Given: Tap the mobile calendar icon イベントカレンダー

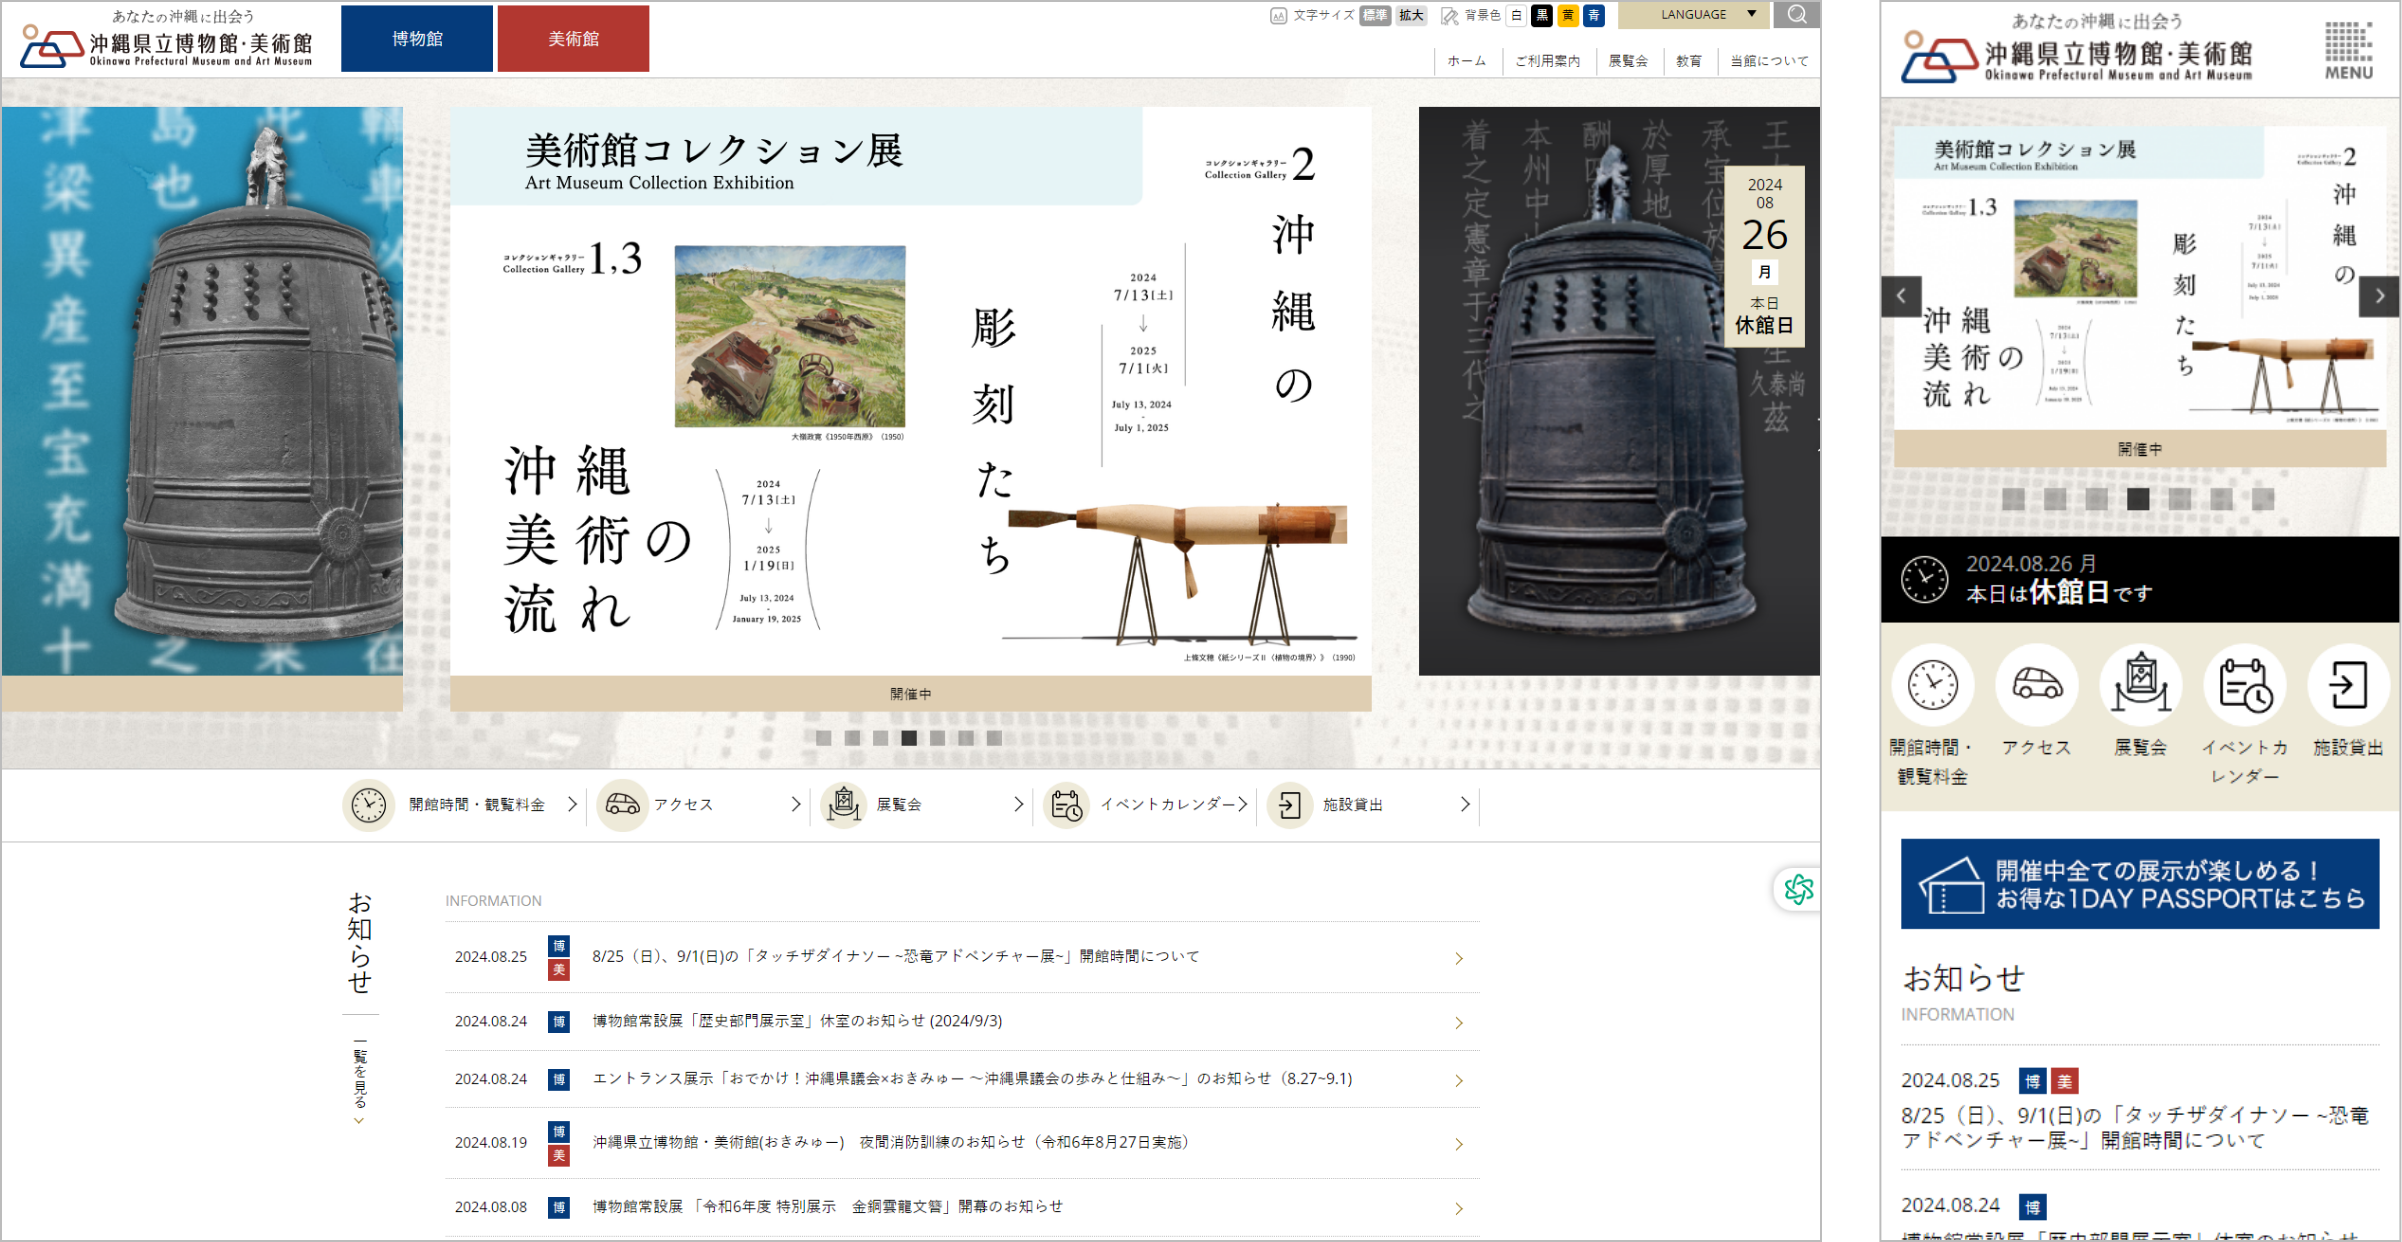Looking at the screenshot, I should pyautogui.click(x=2245, y=686).
